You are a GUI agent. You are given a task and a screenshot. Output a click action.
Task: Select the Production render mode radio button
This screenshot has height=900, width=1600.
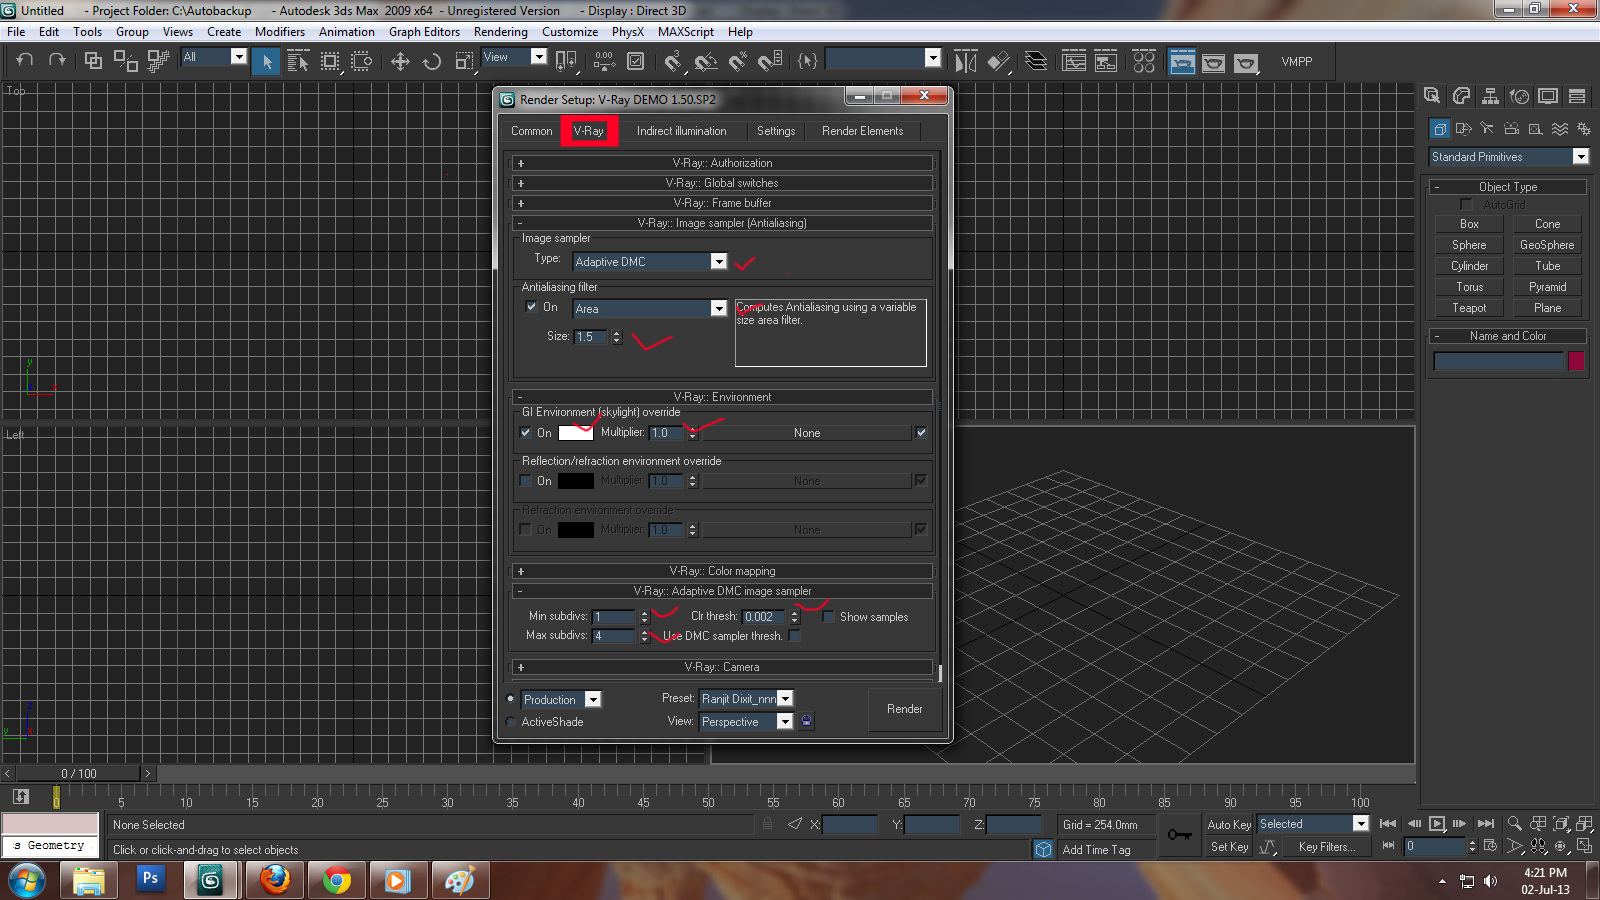(x=511, y=699)
